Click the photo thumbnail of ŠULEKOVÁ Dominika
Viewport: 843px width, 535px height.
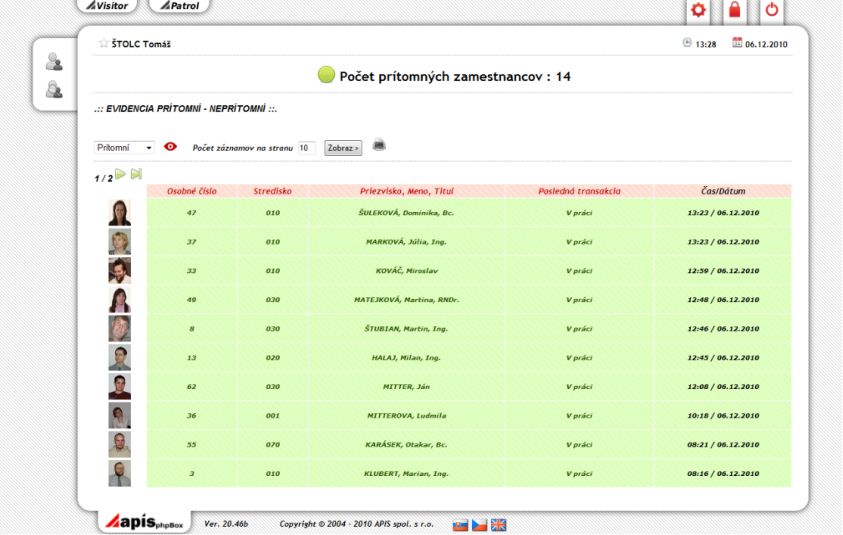119,213
